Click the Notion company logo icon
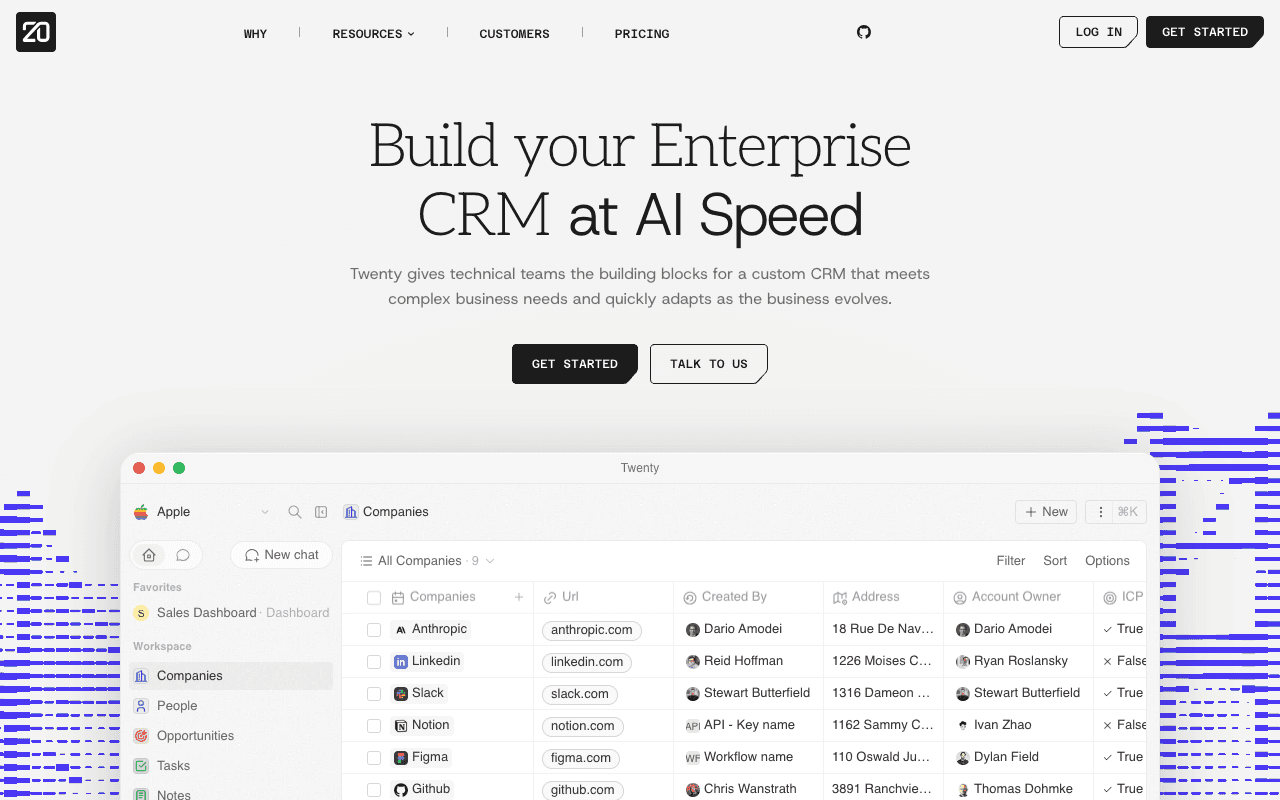Viewport: 1280px width, 800px height. pyautogui.click(x=401, y=726)
